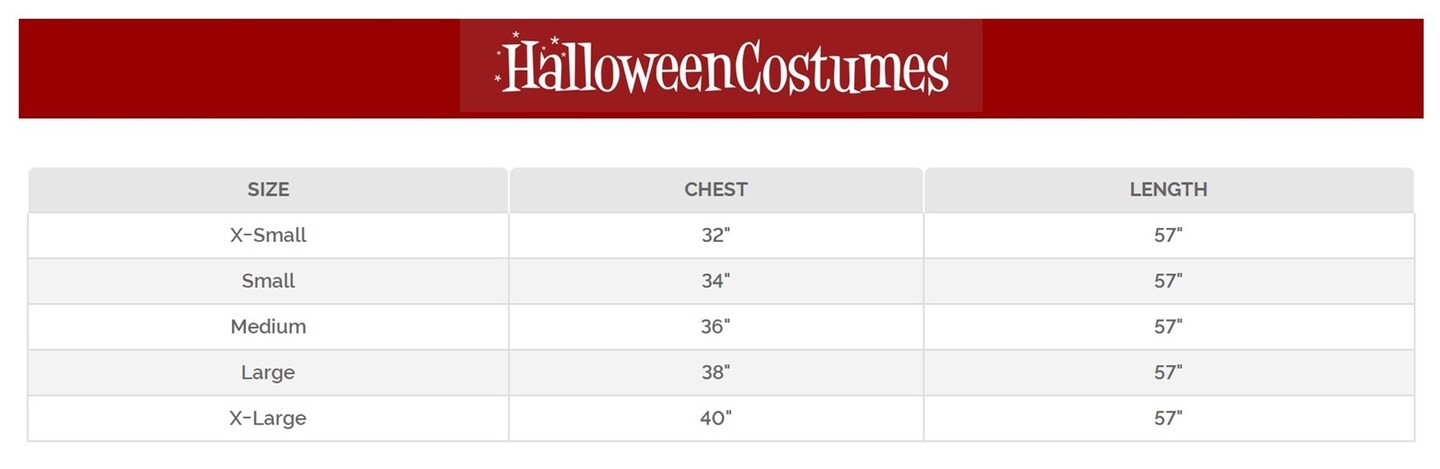This screenshot has width=1440, height=469.
Task: Click the Medium row length value
Action: click(1168, 327)
